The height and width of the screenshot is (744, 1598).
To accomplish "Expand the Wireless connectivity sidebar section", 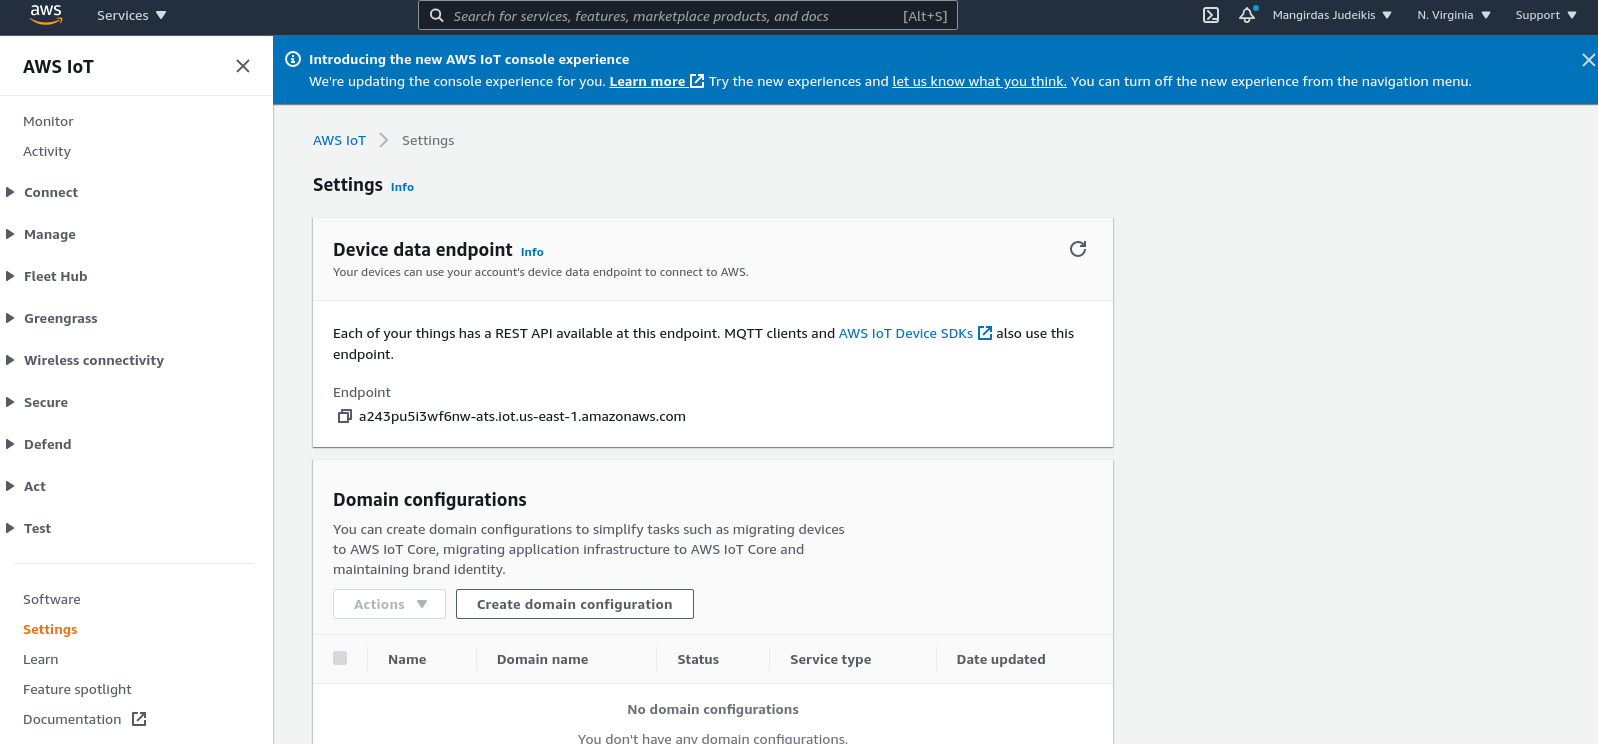I will point(93,360).
